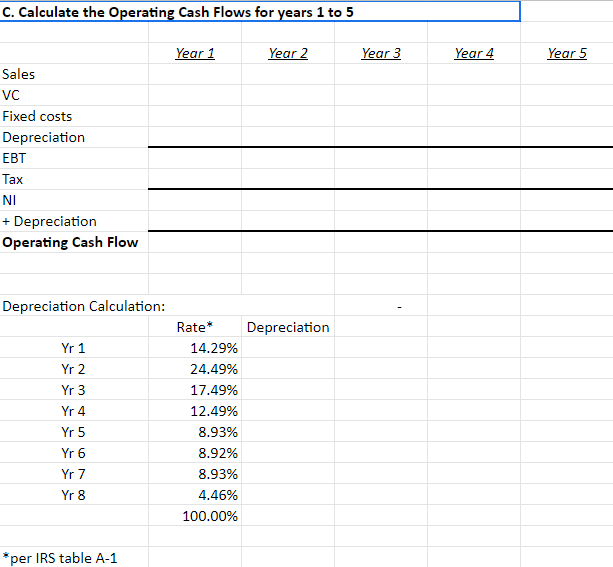Click the 'Year 2' column header
The height and width of the screenshot is (567, 613).
tap(288, 53)
